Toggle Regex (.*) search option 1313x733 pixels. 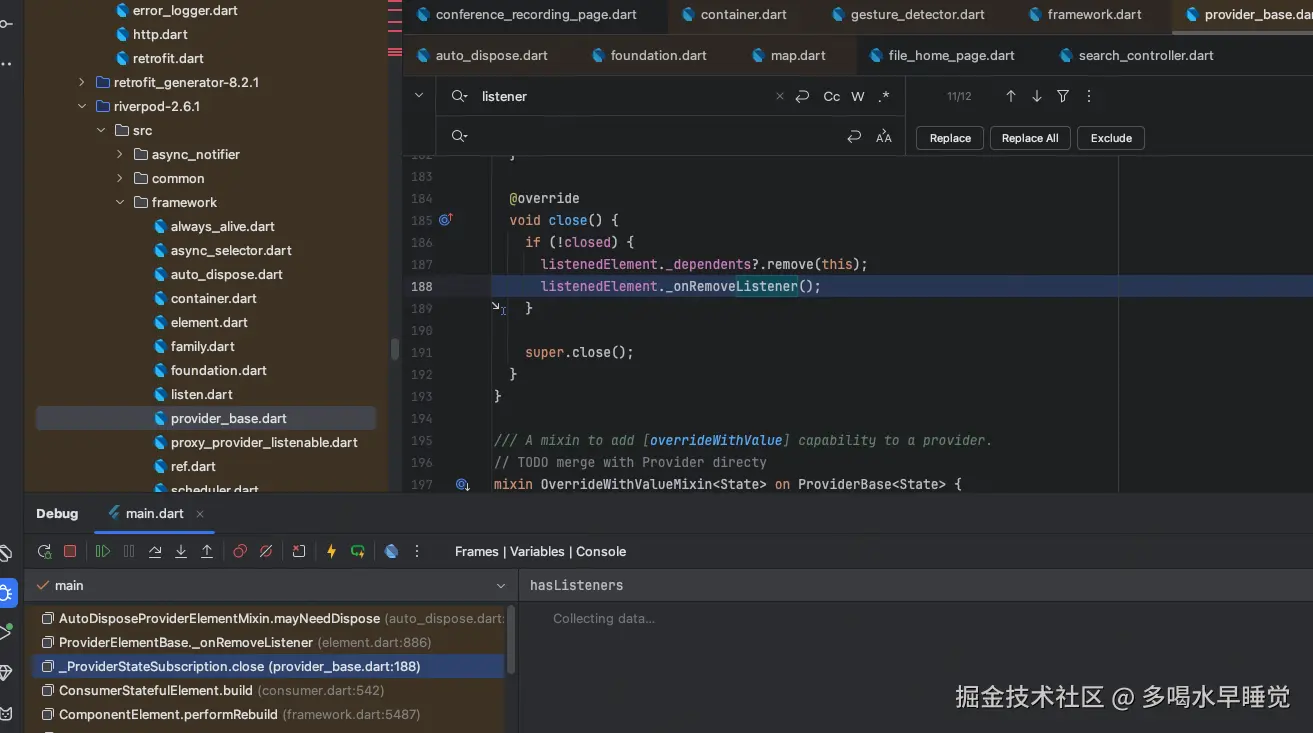tap(883, 96)
